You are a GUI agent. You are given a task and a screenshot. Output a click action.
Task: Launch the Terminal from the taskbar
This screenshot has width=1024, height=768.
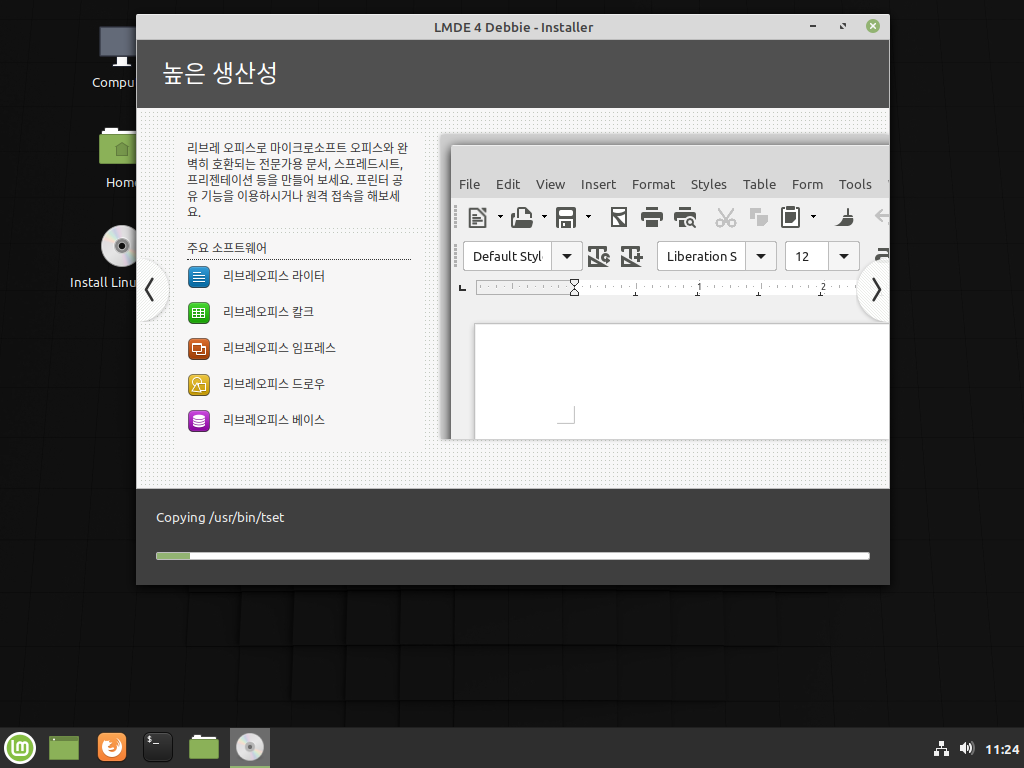[157, 747]
